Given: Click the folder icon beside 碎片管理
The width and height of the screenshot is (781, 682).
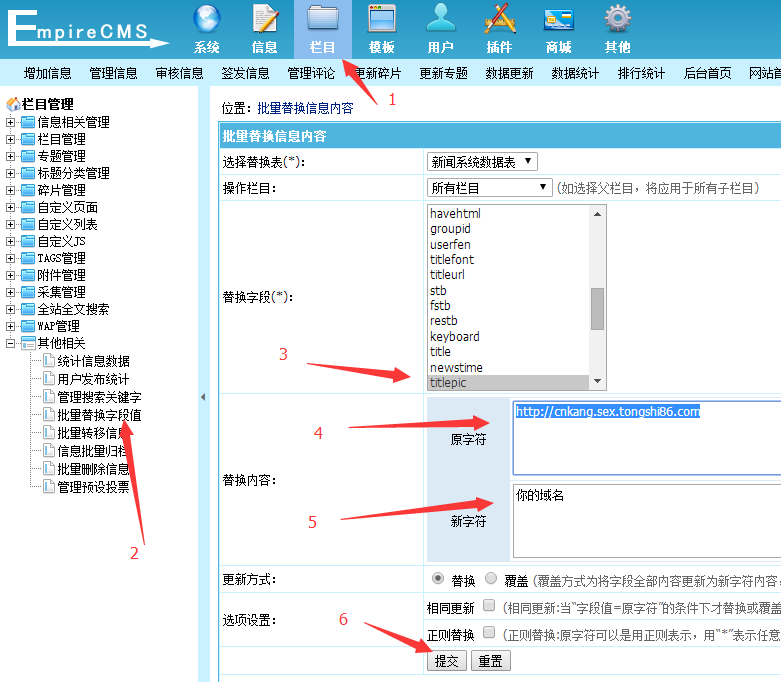Looking at the screenshot, I should point(28,190).
